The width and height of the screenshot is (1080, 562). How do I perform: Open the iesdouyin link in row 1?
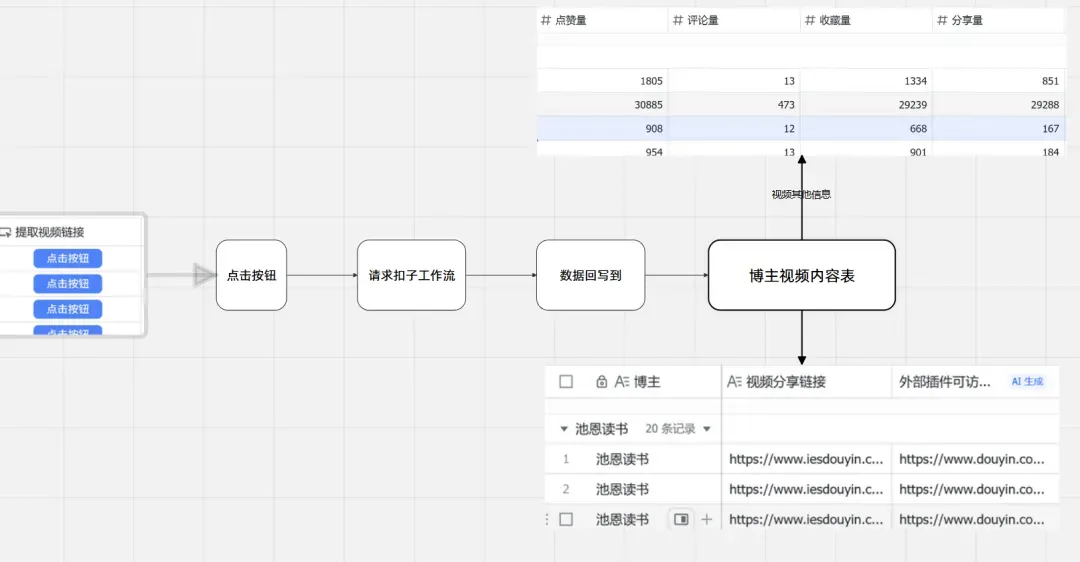point(806,459)
